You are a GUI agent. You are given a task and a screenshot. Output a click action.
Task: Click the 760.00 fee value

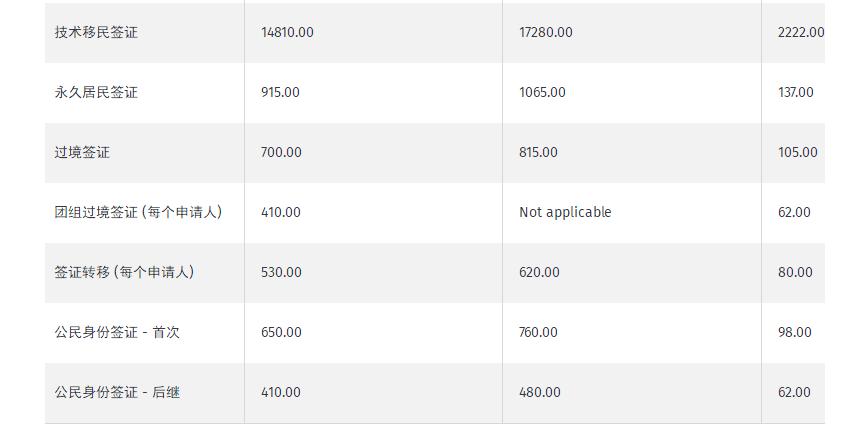(538, 332)
